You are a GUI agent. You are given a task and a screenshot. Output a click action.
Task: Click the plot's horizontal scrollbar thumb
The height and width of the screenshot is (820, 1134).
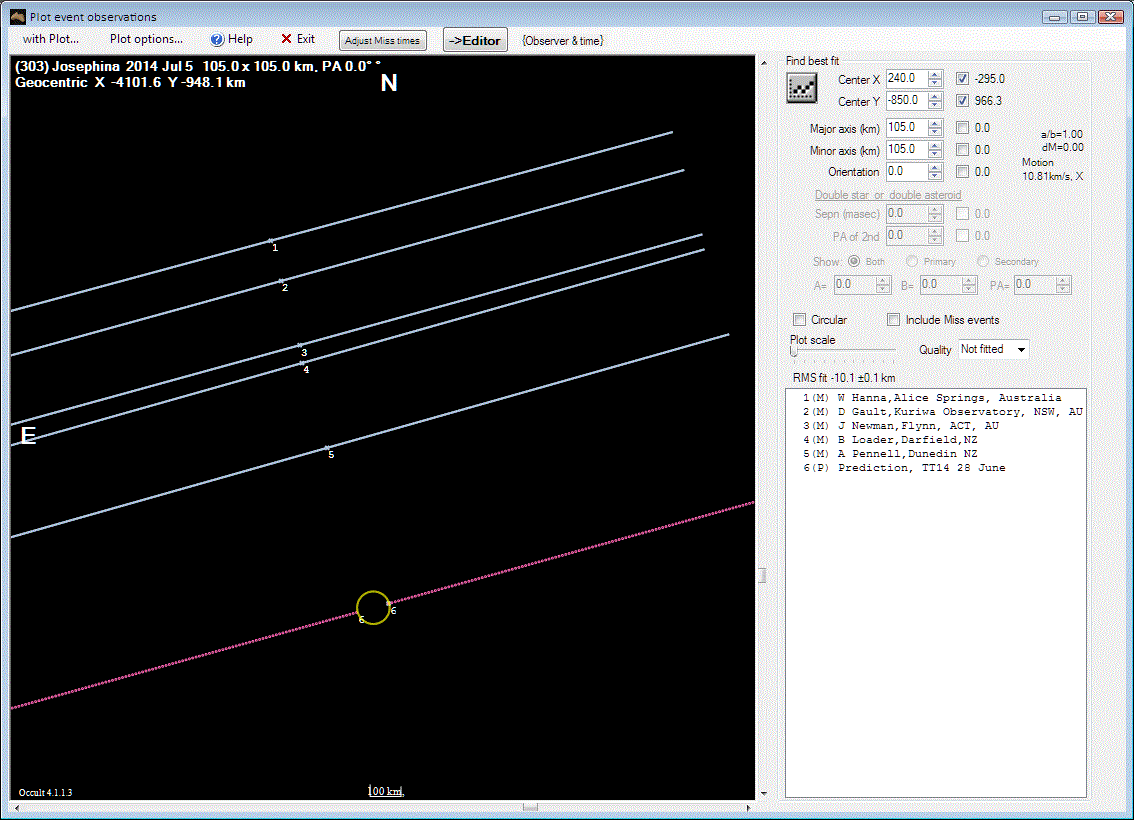[x=530, y=808]
